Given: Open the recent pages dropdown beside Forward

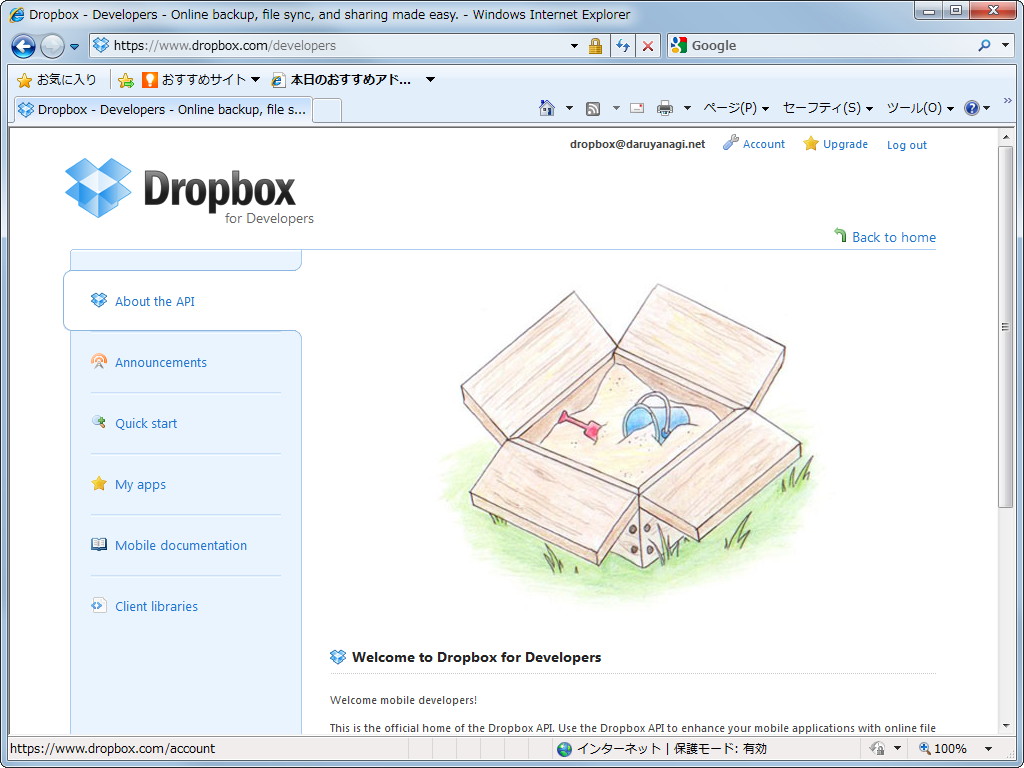Looking at the screenshot, I should click(74, 47).
